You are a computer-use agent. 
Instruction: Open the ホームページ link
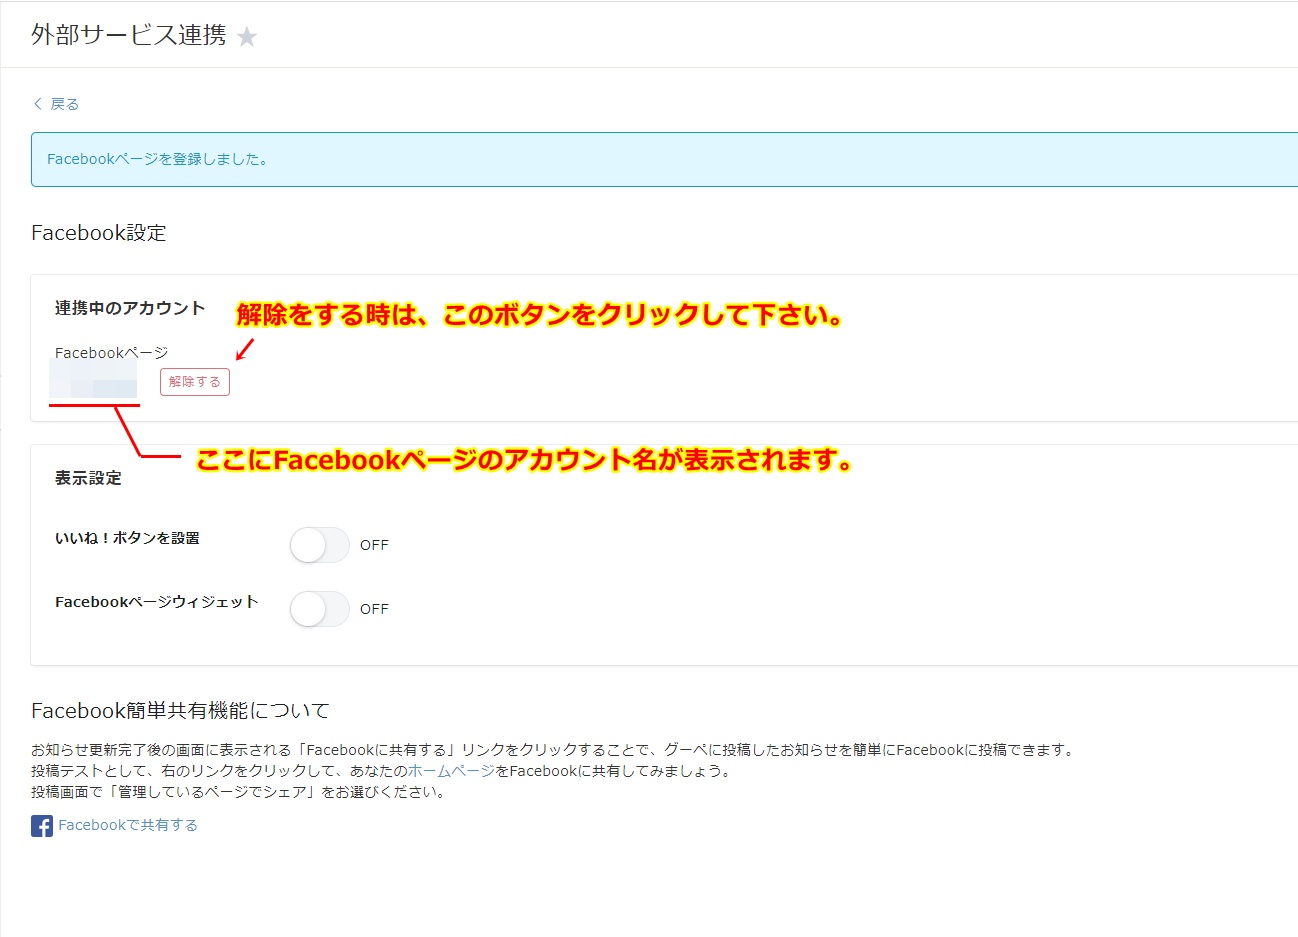click(x=451, y=771)
